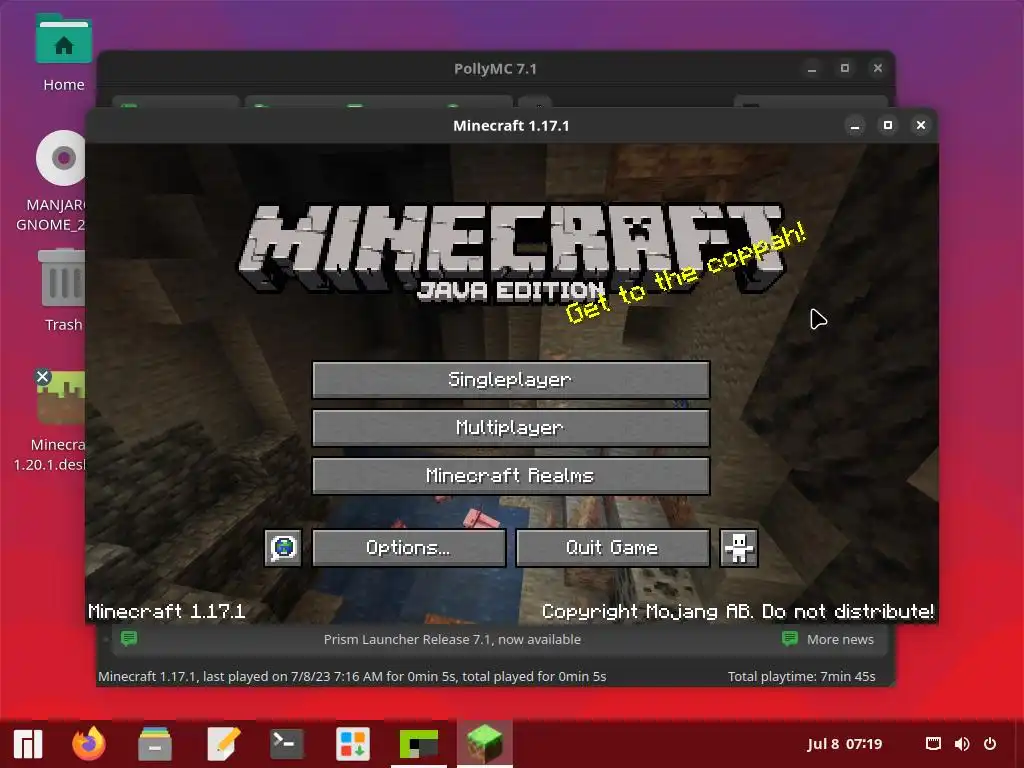Screen dimensions: 1024x768
Task: Click the news speech bubble icon at left
Action: pos(129,638)
